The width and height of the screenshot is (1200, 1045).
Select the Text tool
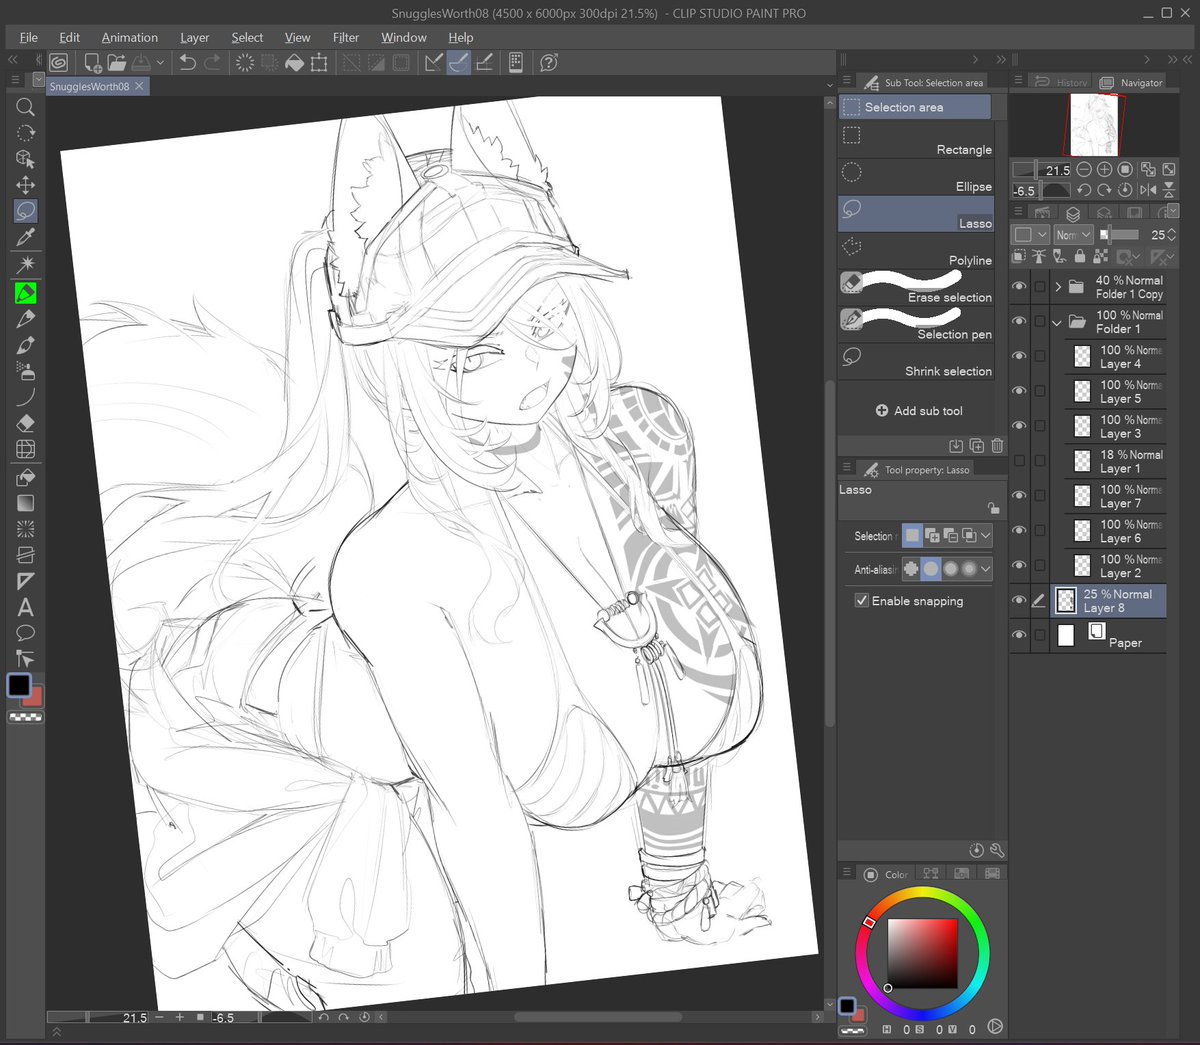26,607
